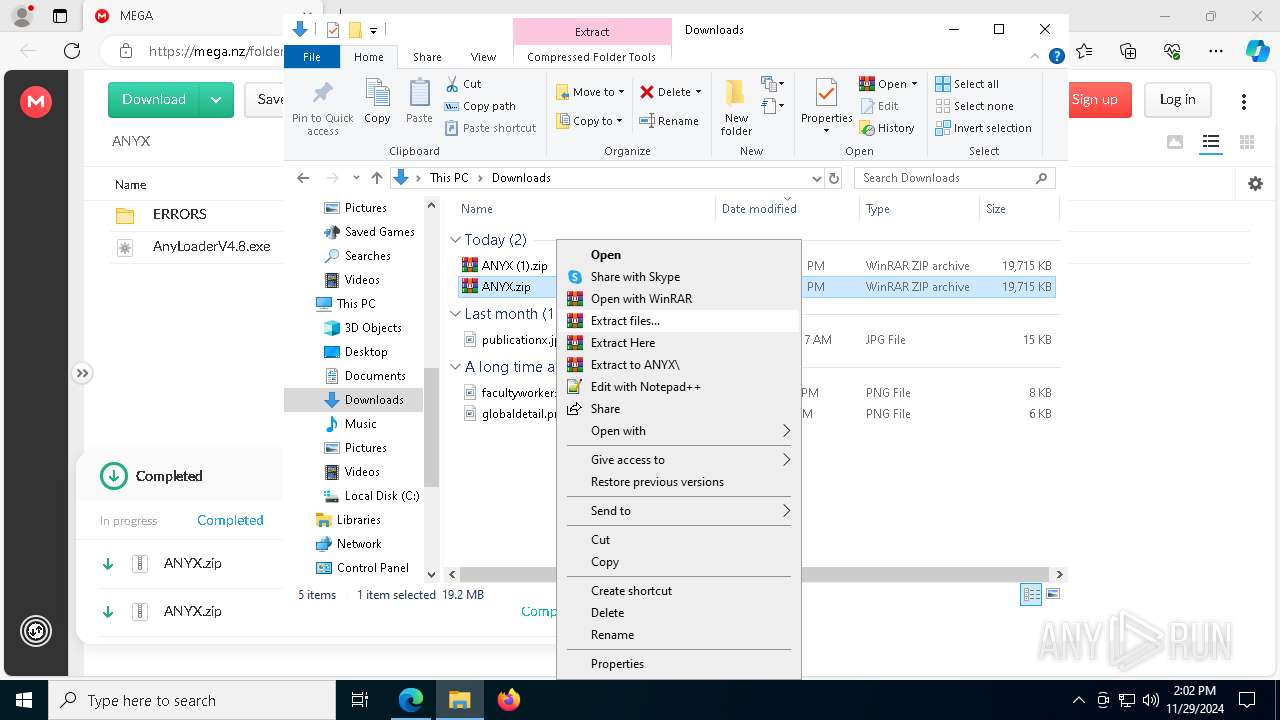This screenshot has height=720, width=1280.
Task: Open Microsoft Edge from the taskbar
Action: (411, 700)
